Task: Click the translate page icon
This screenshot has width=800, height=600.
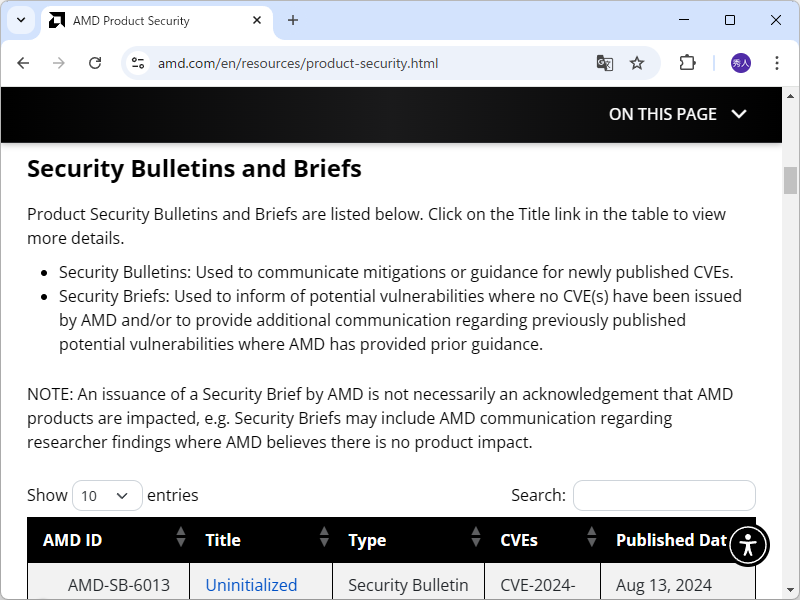Action: pyautogui.click(x=605, y=63)
